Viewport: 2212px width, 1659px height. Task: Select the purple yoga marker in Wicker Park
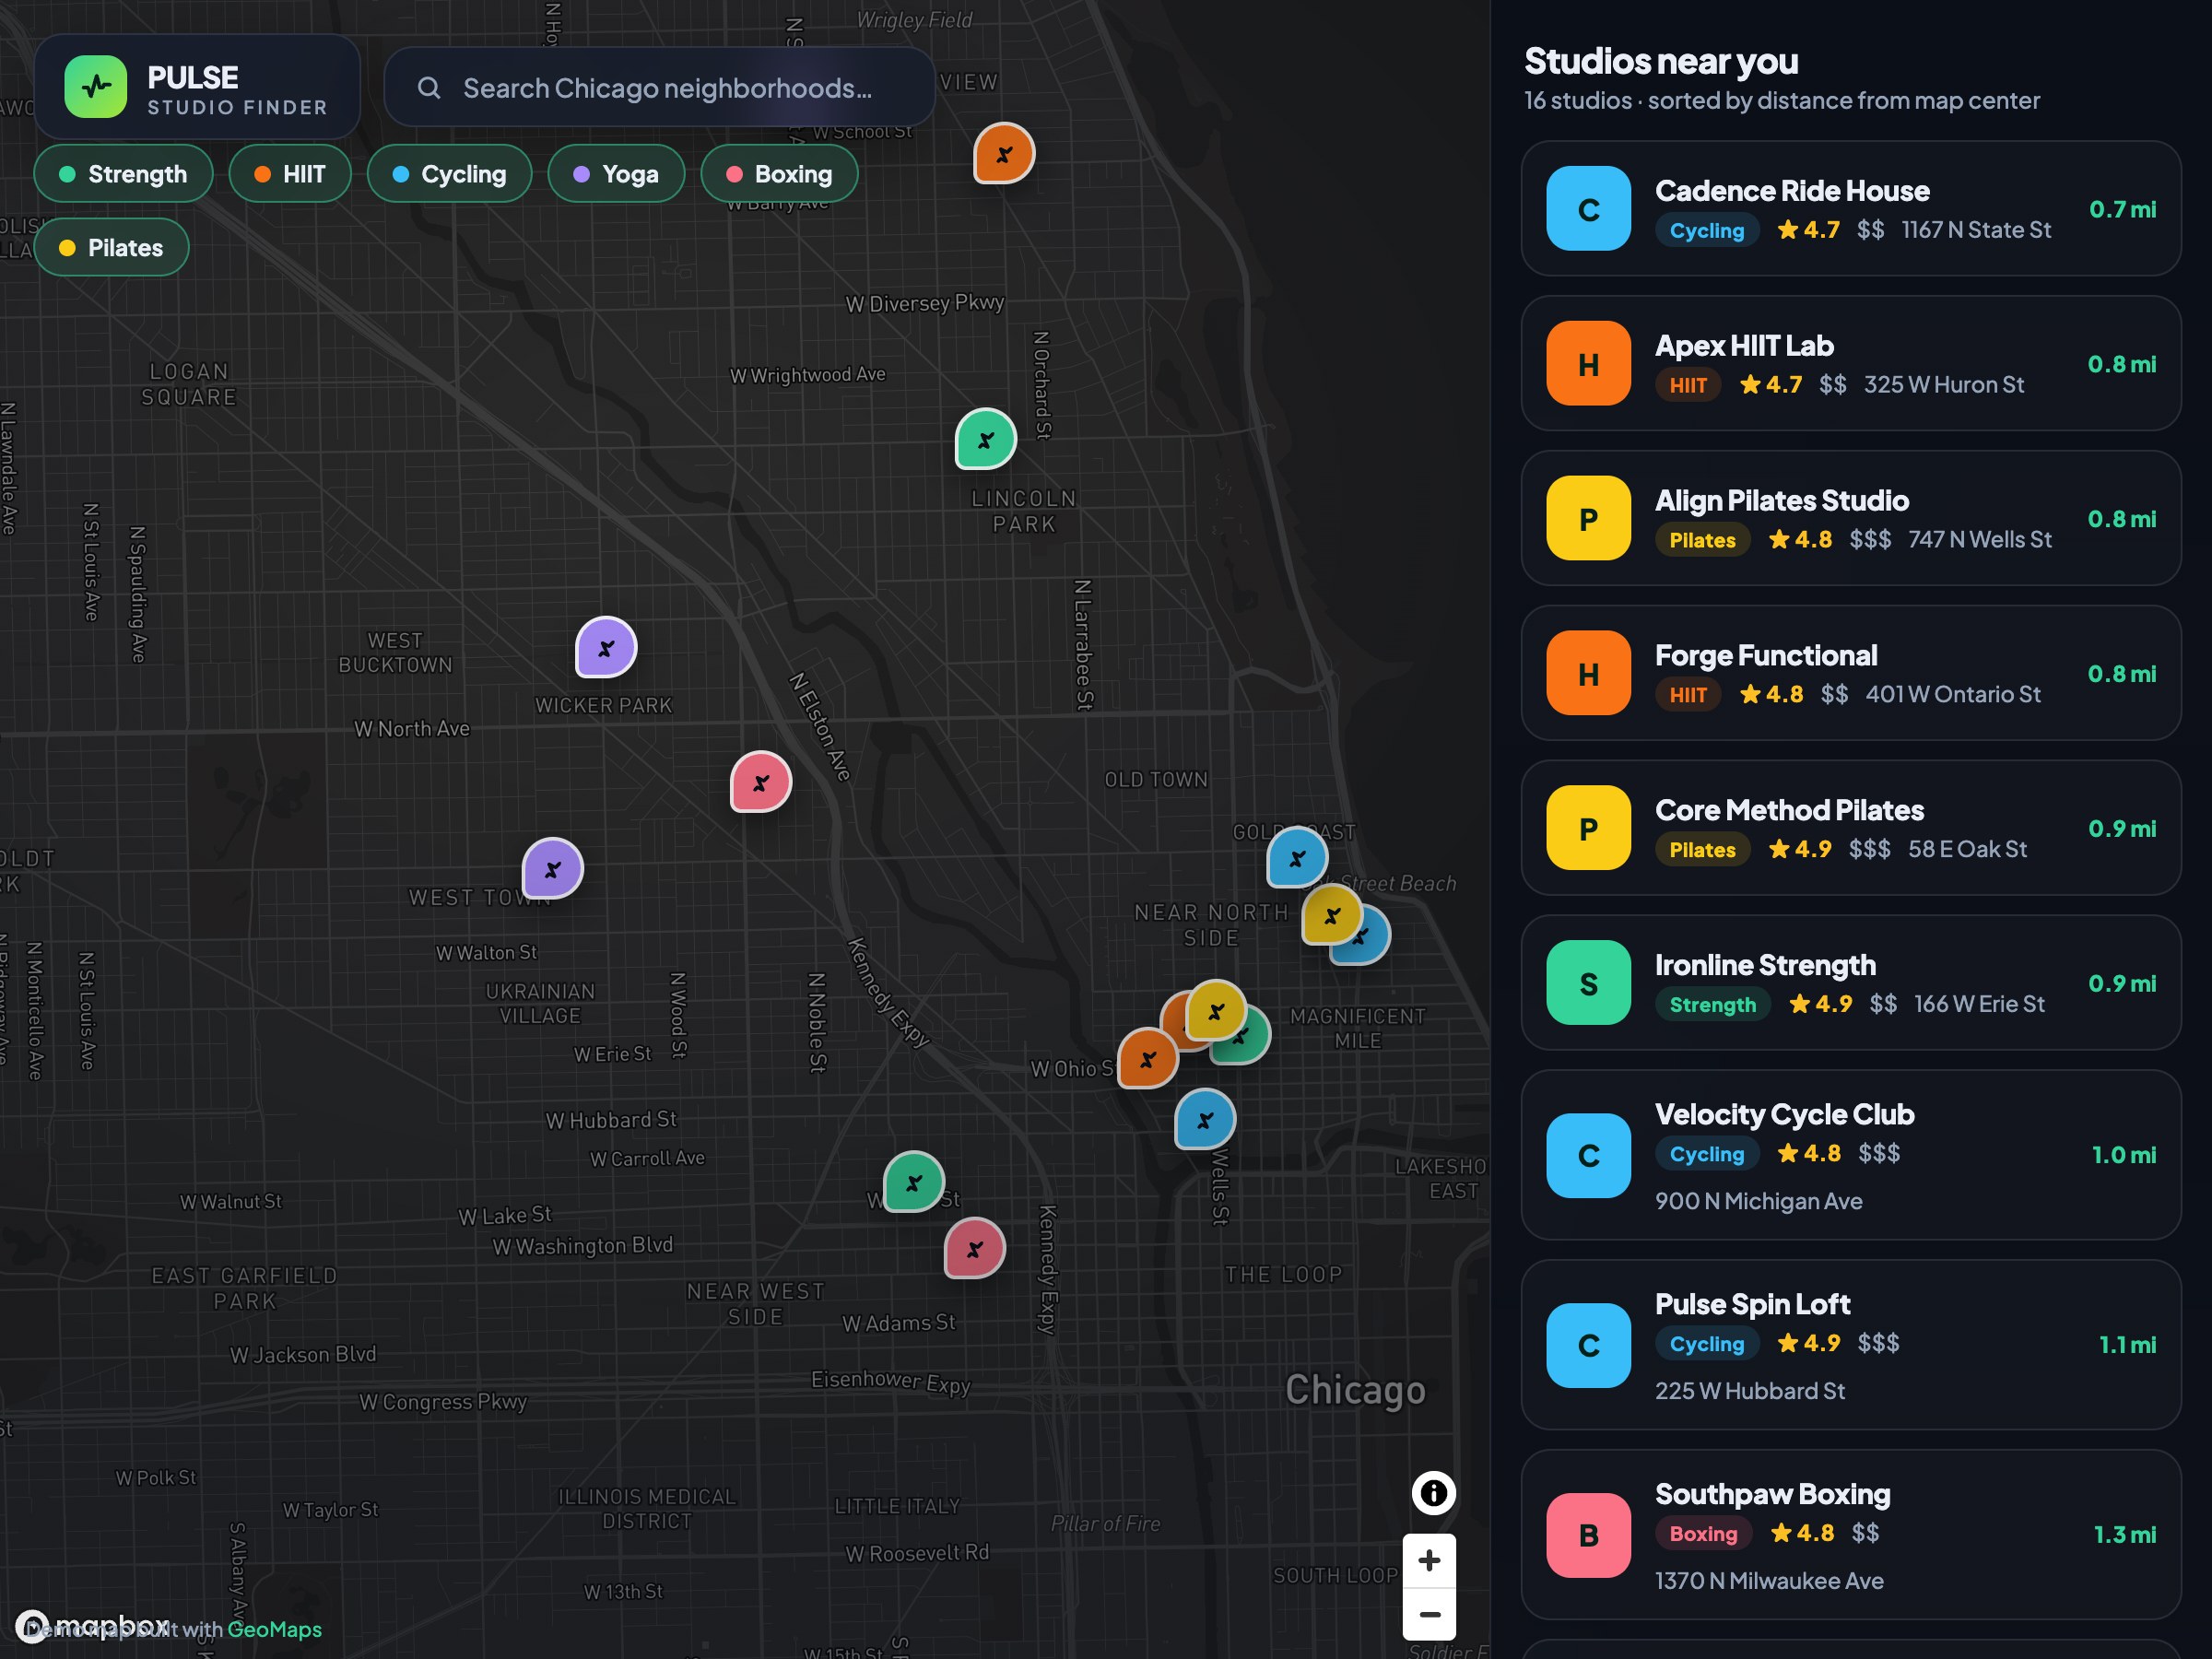[606, 648]
